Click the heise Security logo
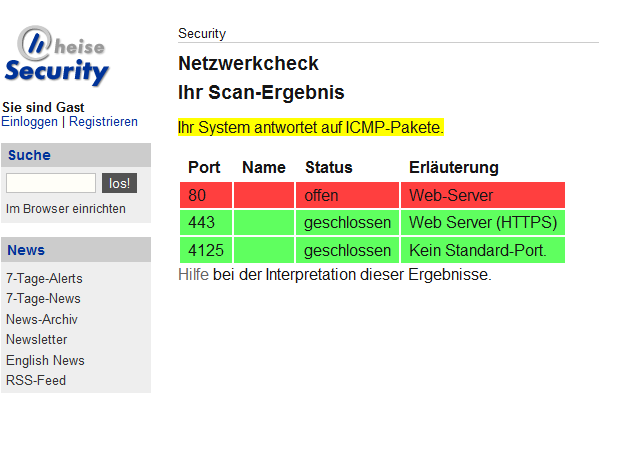The width and height of the screenshot is (640, 452). tap(57, 58)
